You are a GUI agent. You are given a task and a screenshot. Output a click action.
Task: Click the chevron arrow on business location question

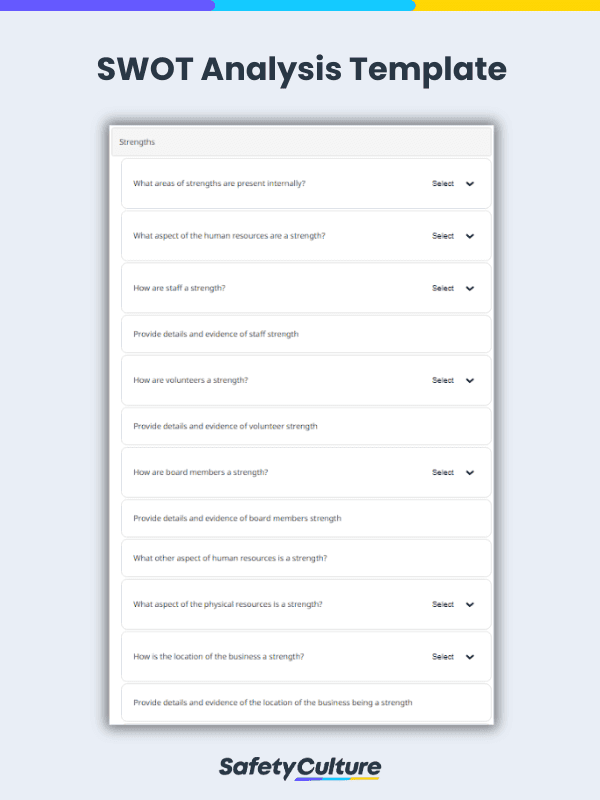[x=468, y=656]
